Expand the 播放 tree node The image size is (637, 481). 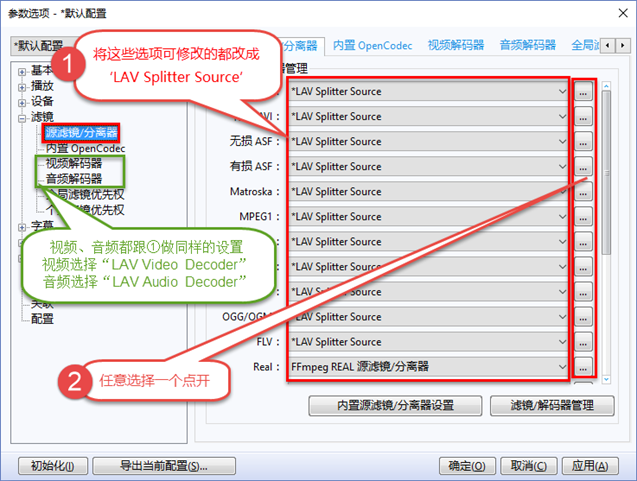22,87
